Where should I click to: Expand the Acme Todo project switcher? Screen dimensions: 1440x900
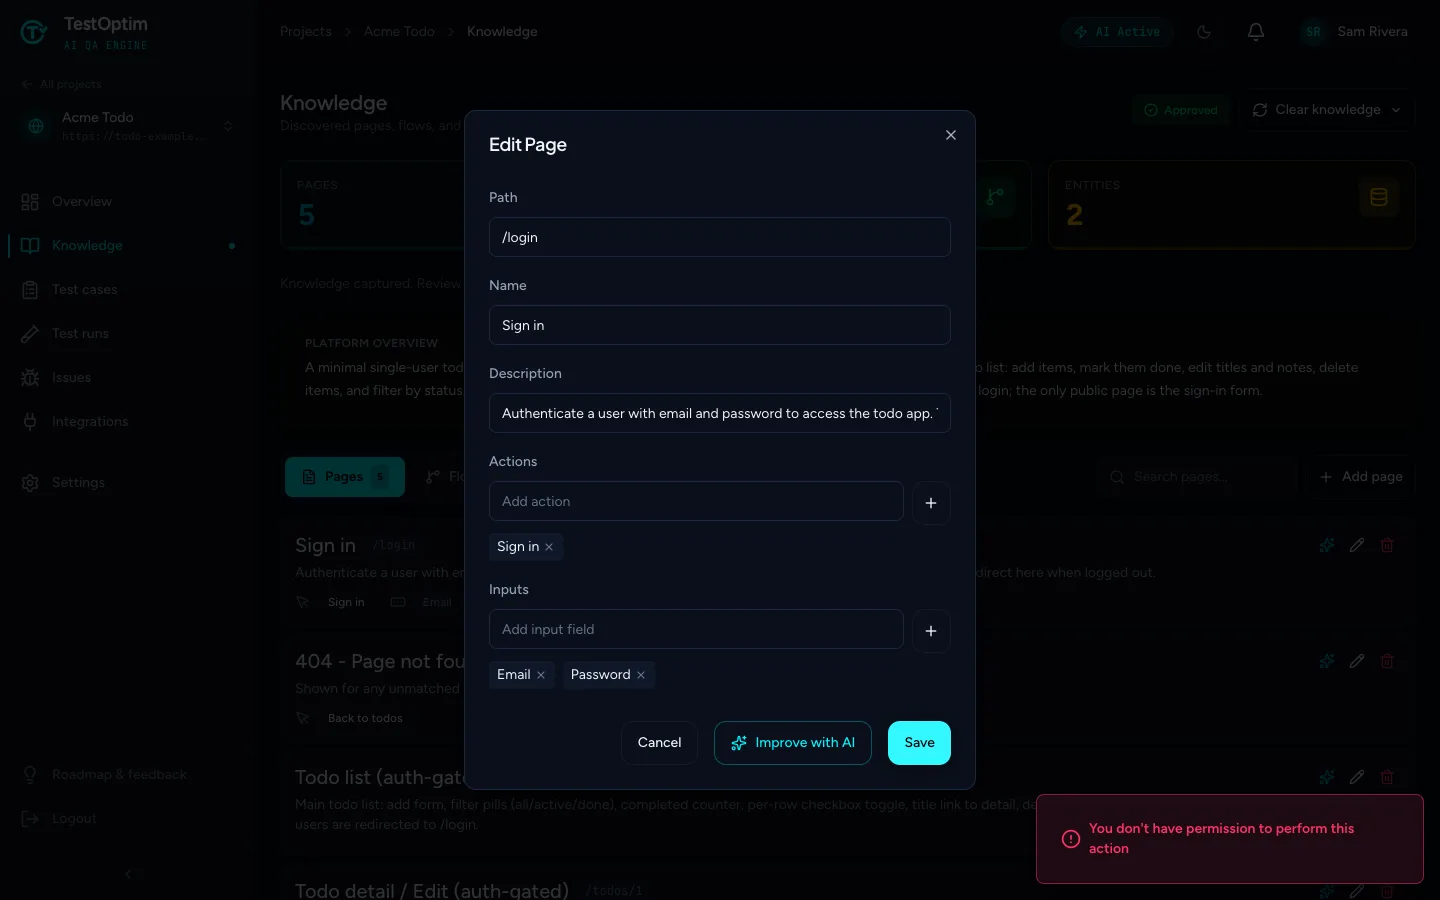[x=129, y=126]
